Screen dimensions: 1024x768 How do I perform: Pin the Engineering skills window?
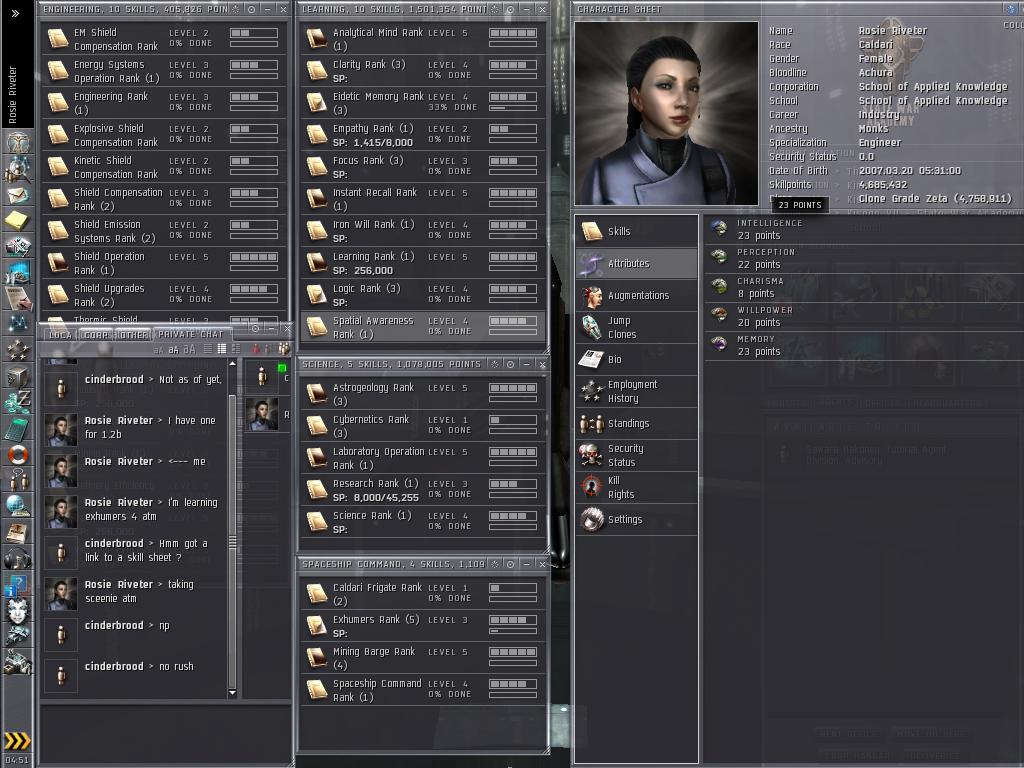pos(236,9)
